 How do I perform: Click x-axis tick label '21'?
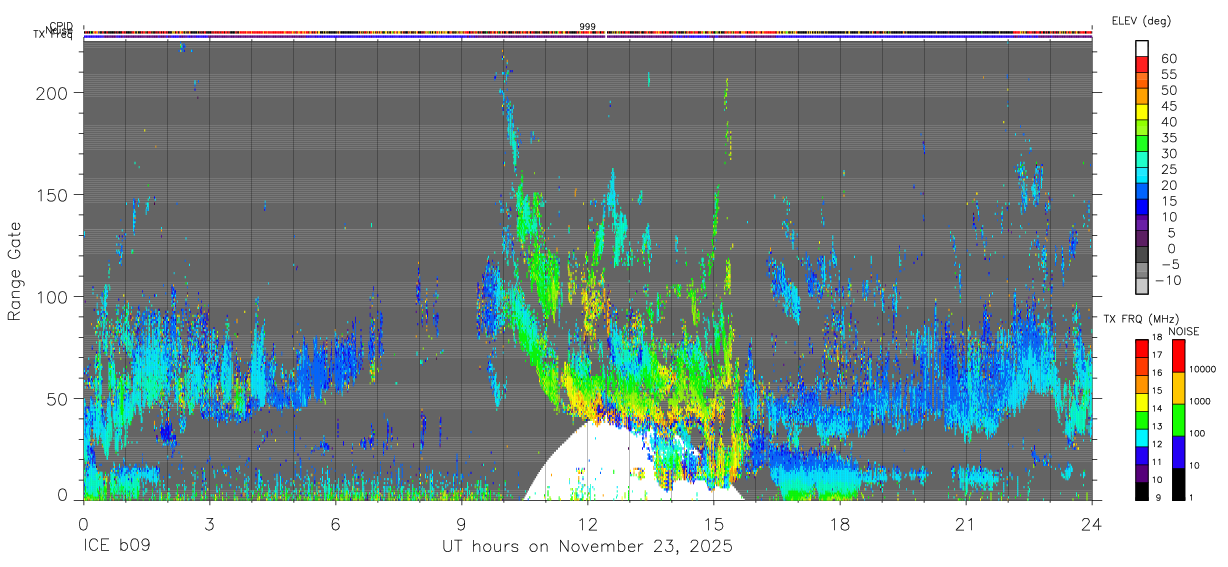click(x=966, y=524)
